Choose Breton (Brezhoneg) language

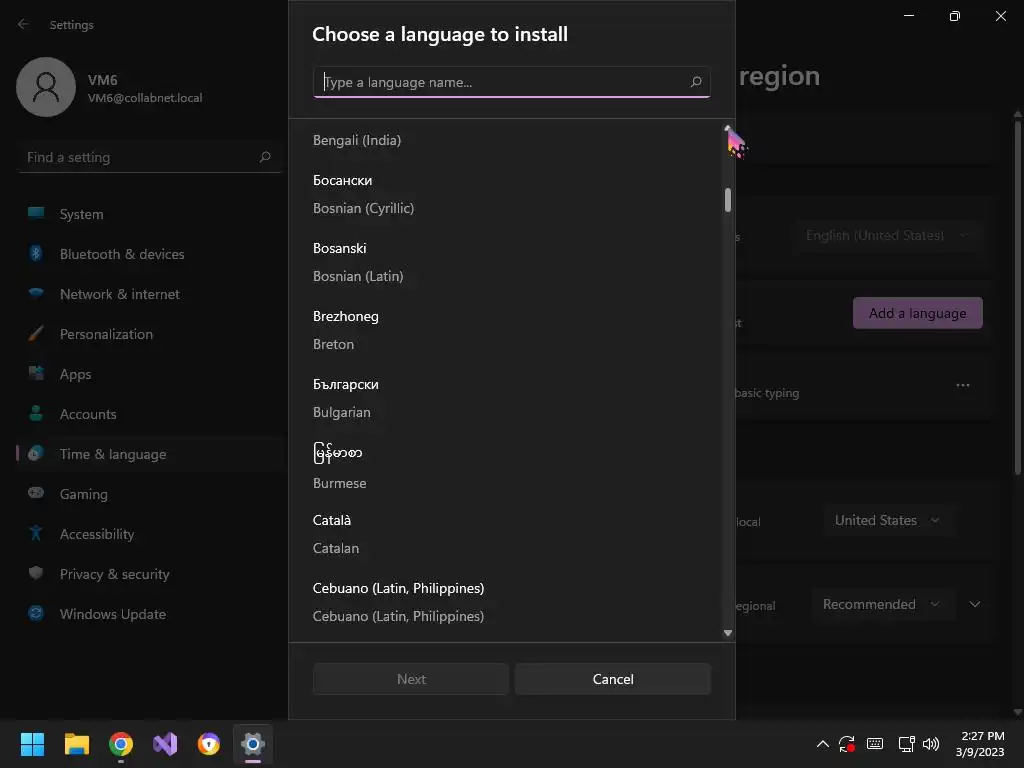point(506,330)
